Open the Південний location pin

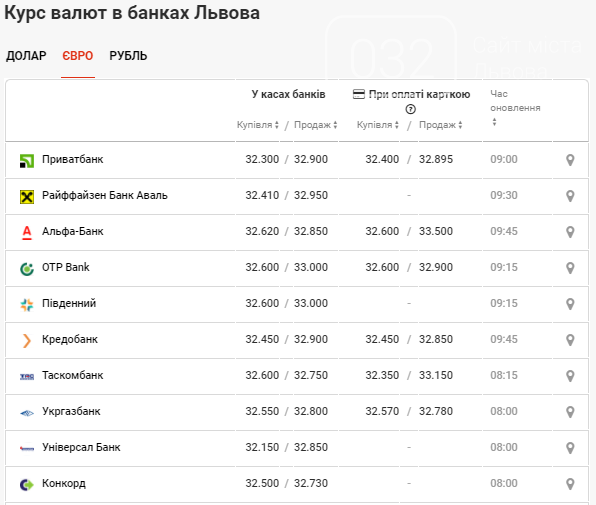pos(570,304)
